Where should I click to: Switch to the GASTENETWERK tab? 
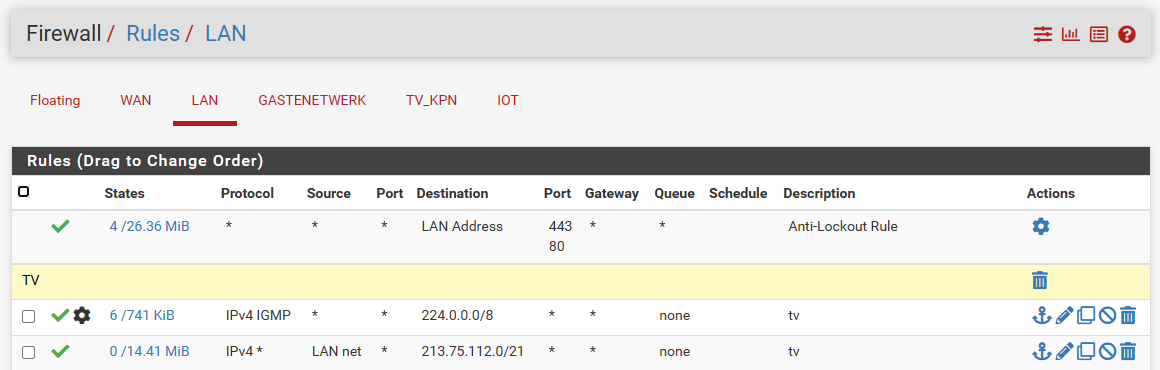pos(312,101)
